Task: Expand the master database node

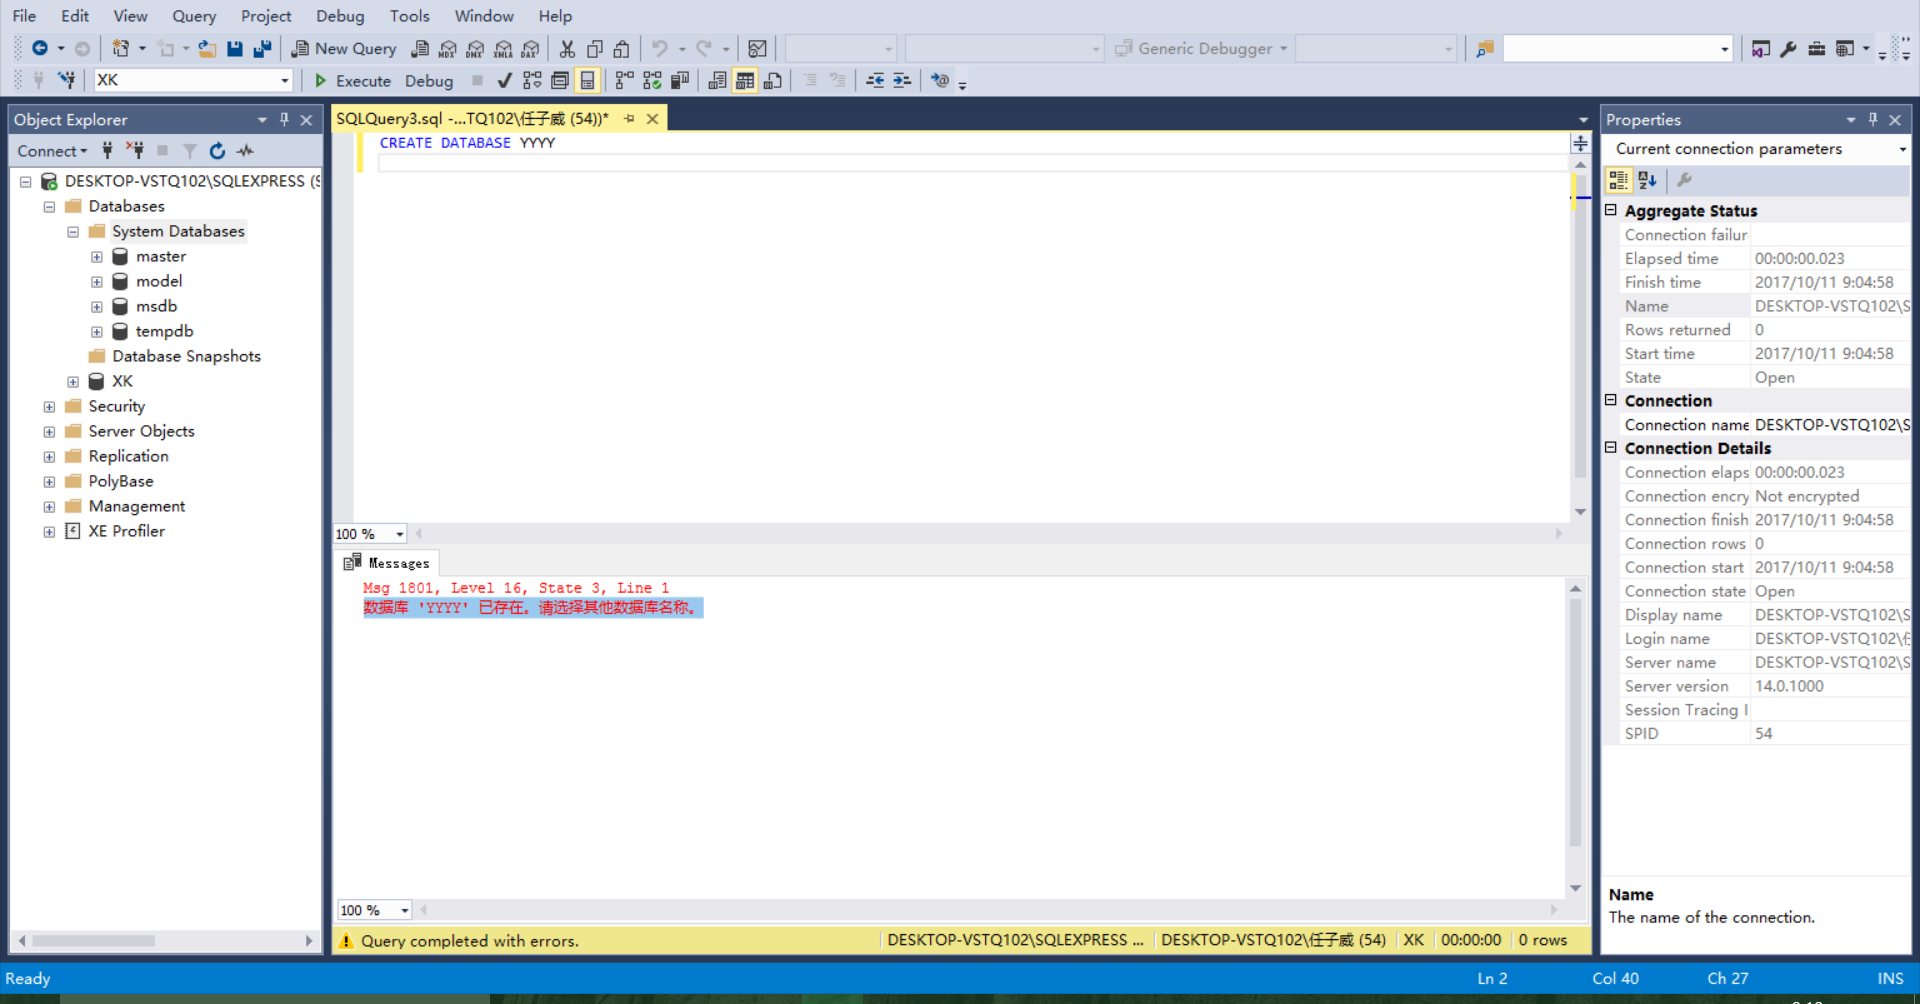Action: (97, 257)
